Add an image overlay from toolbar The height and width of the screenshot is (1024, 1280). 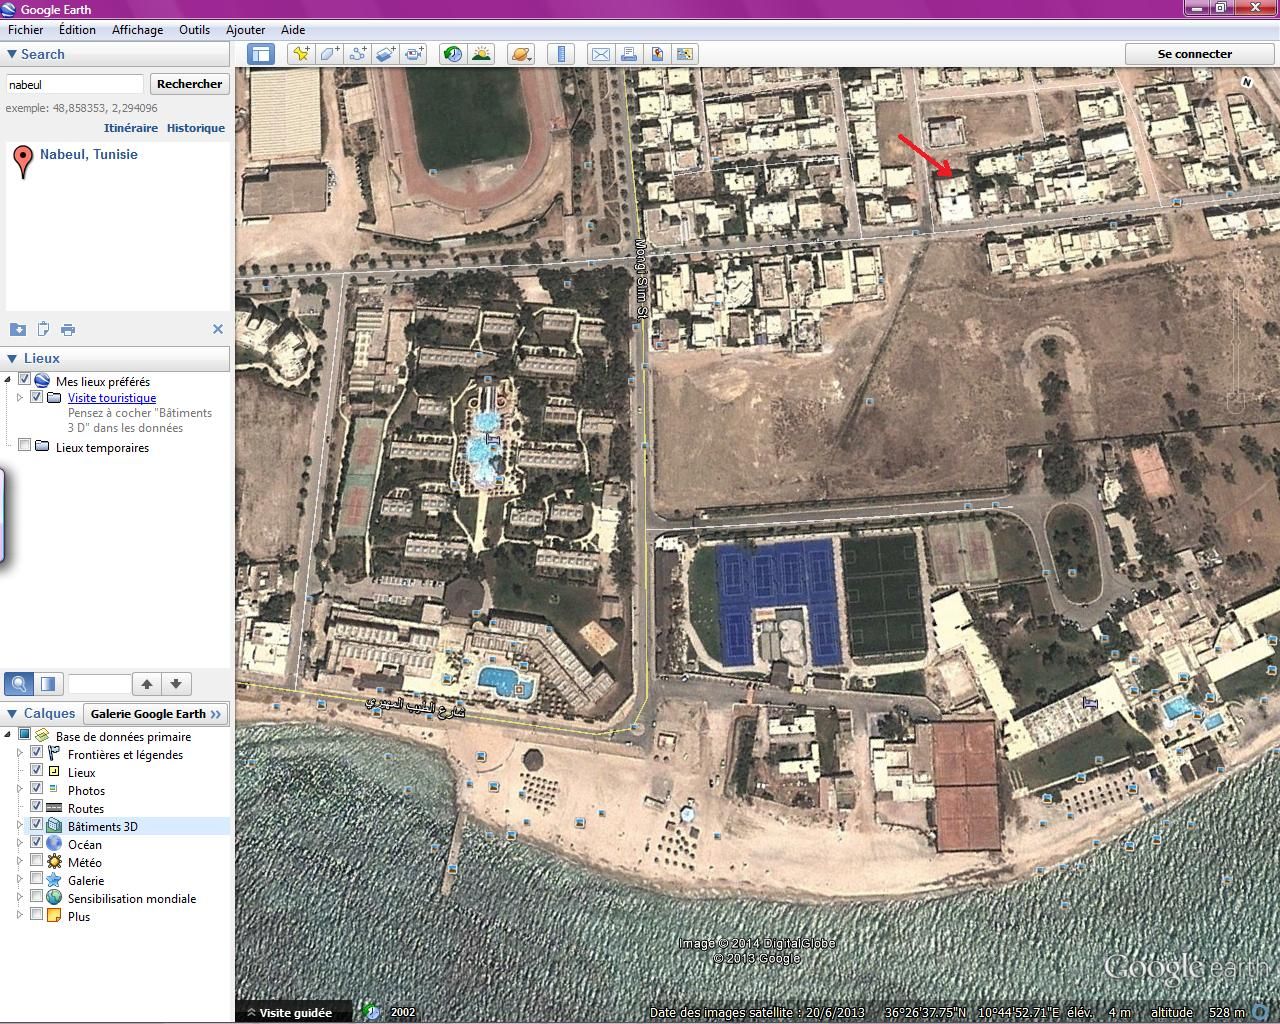386,54
